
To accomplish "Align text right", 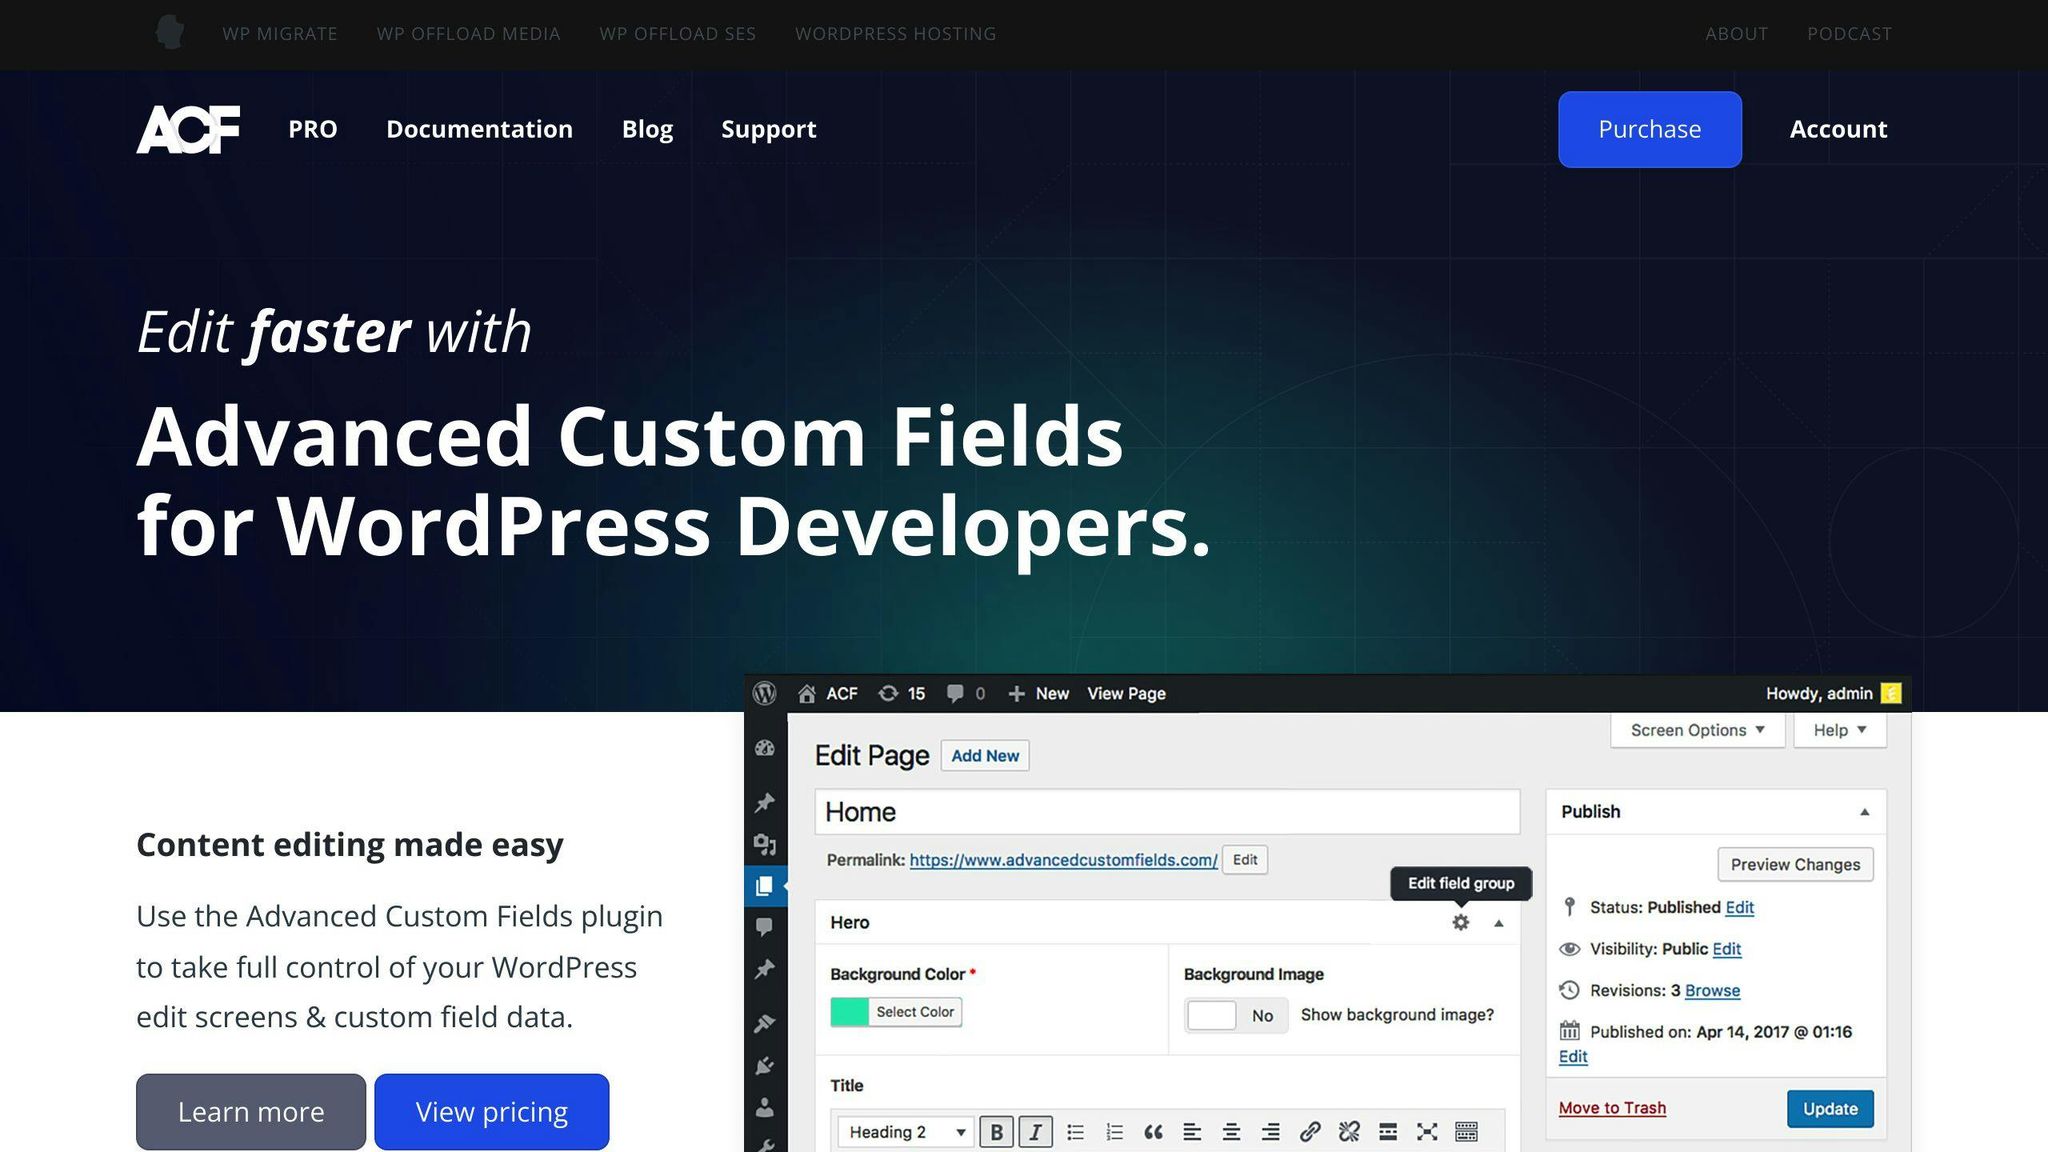I will [1270, 1132].
